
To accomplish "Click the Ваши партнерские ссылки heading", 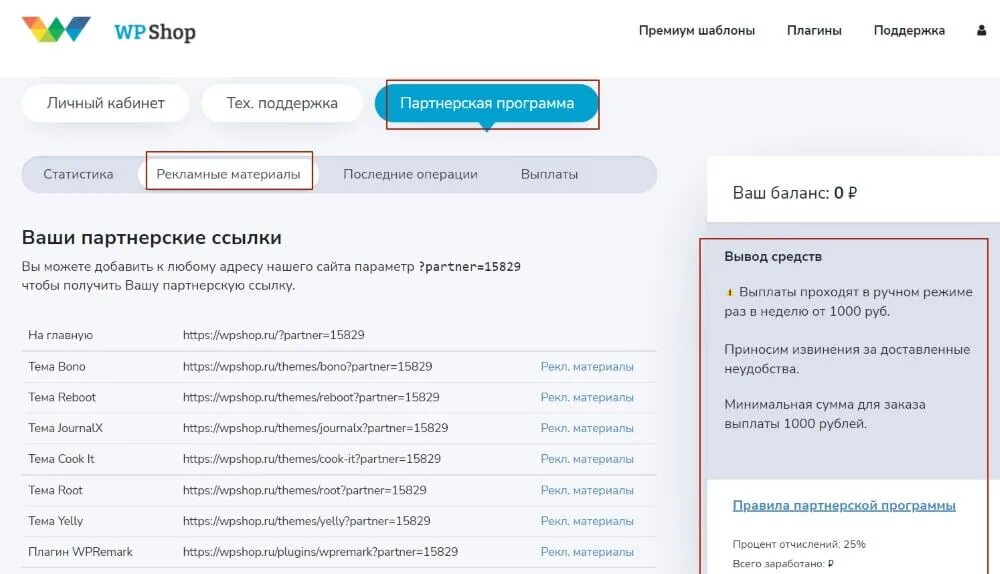I will point(152,237).
